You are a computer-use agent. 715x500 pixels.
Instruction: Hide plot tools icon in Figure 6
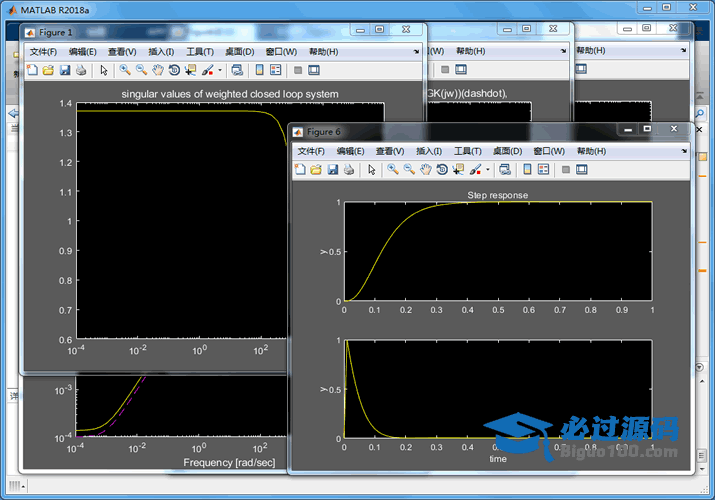pyautogui.click(x=565, y=170)
